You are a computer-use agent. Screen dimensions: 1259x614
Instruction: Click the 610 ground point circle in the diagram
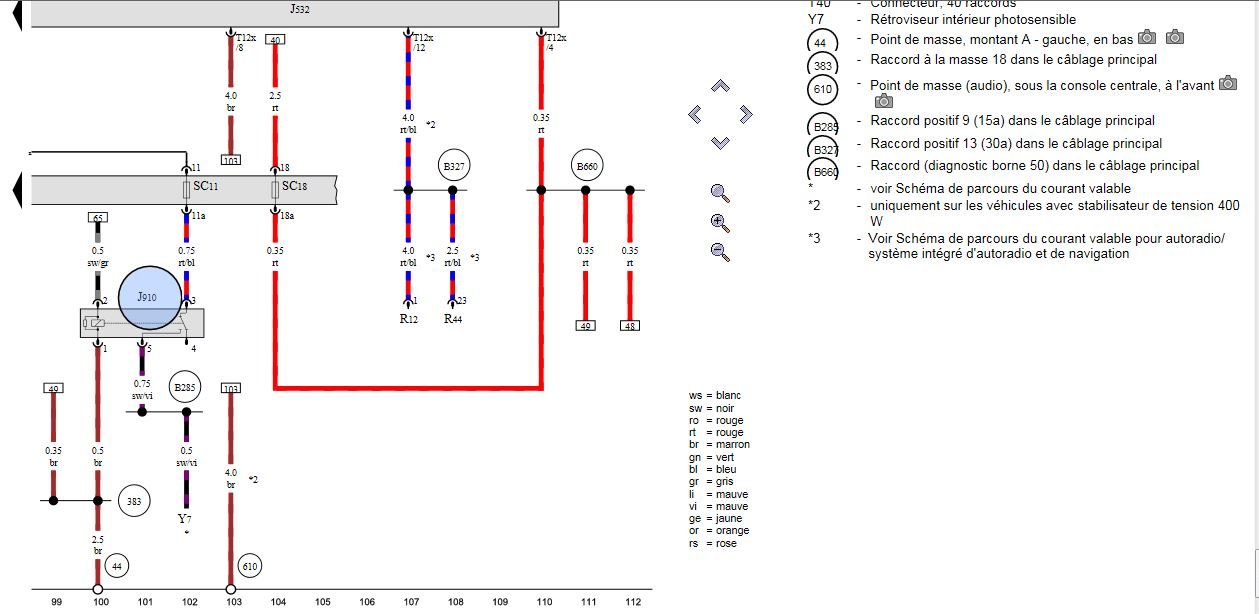pos(250,566)
